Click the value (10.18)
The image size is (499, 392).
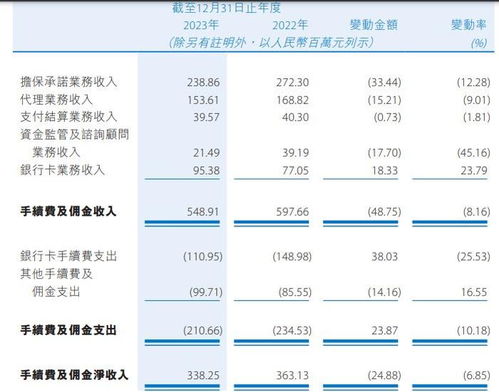click(x=473, y=331)
